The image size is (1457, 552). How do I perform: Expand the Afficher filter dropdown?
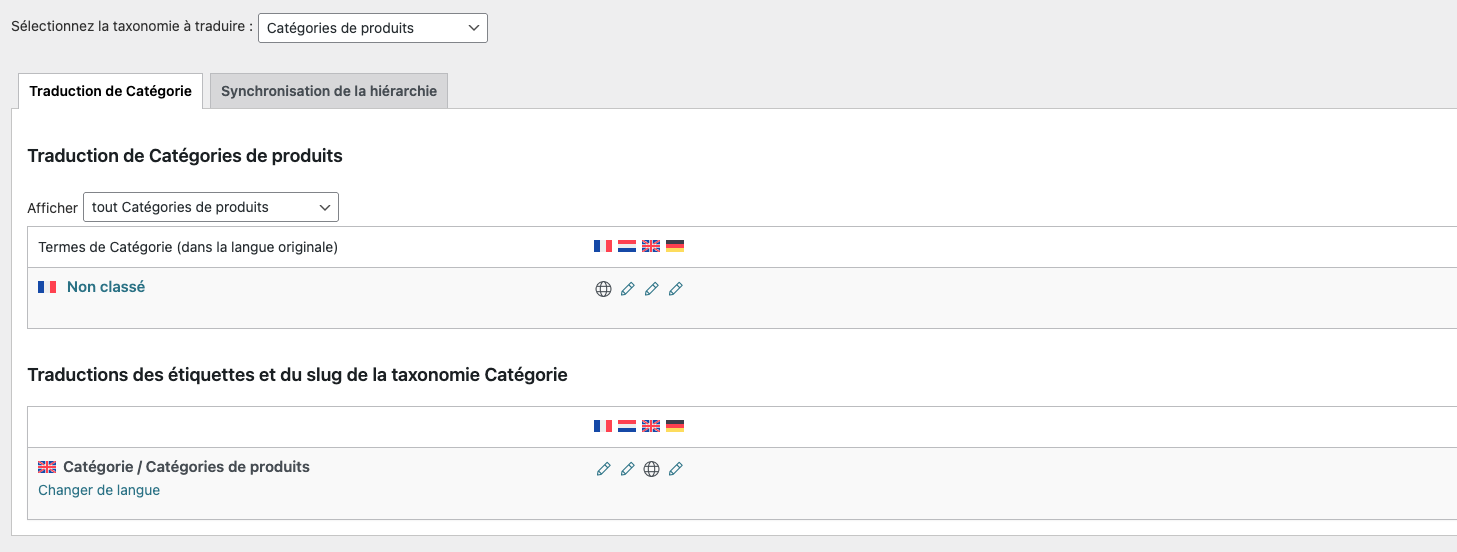point(211,207)
